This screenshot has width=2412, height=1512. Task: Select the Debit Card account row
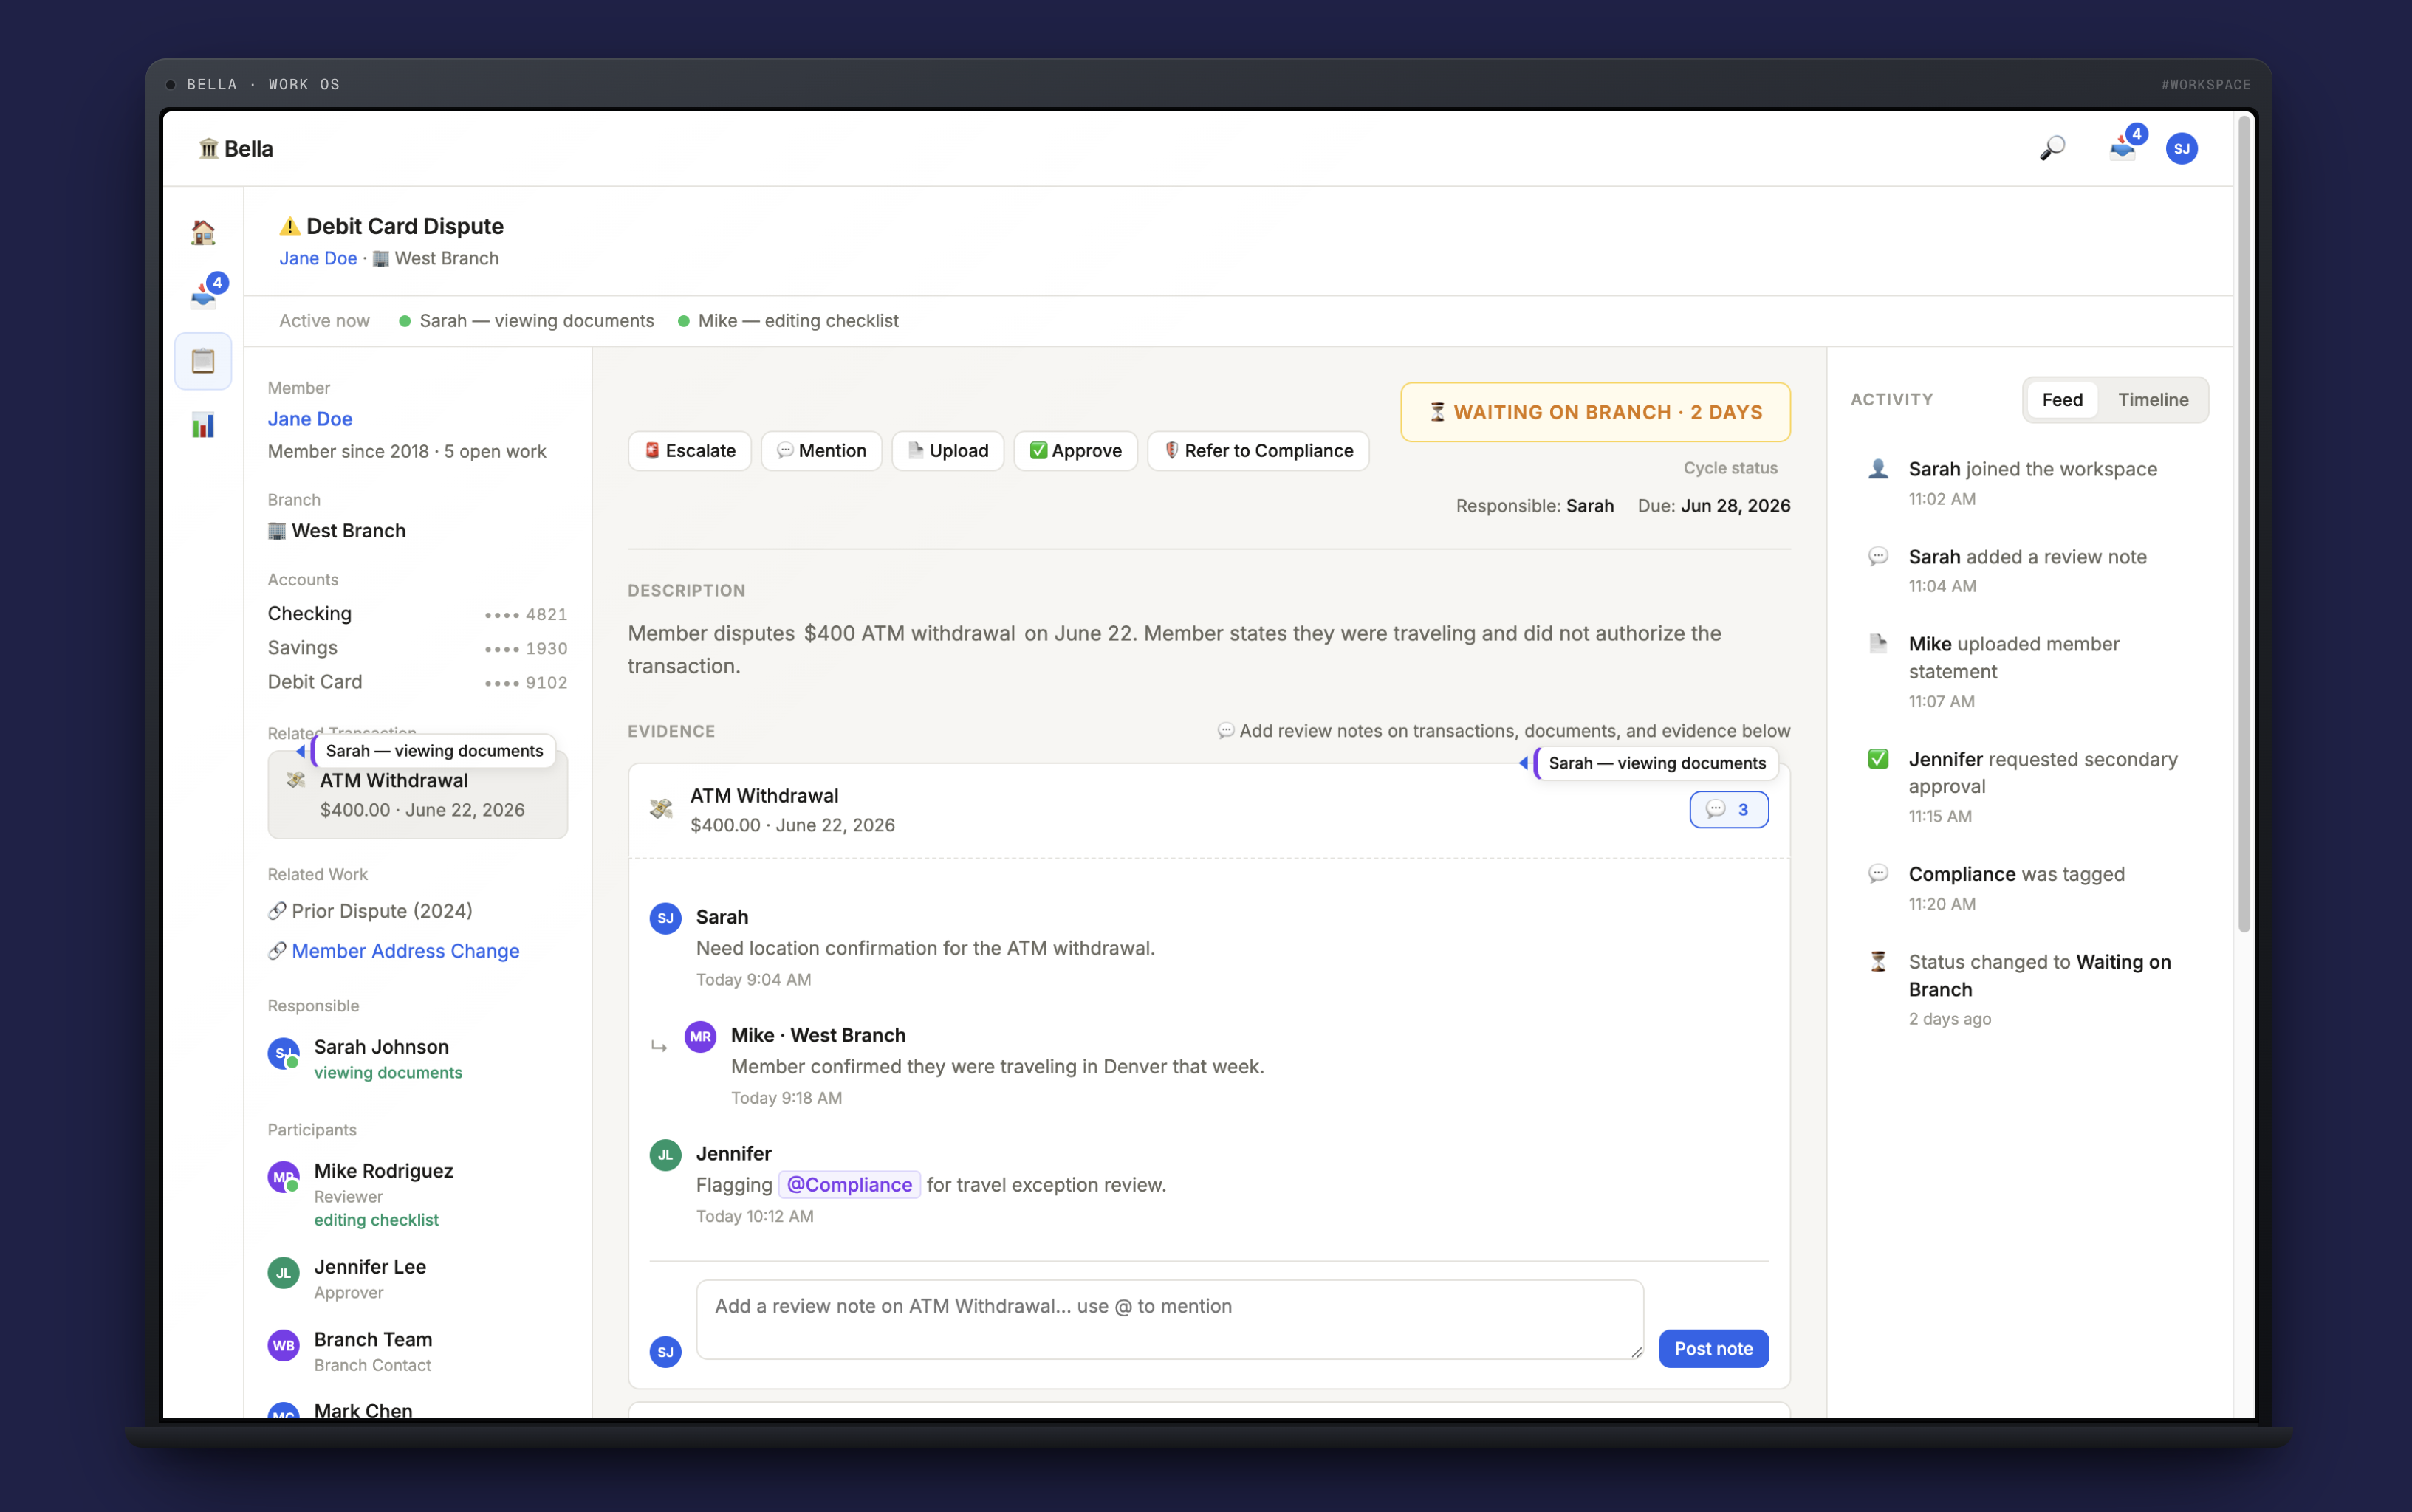point(417,681)
